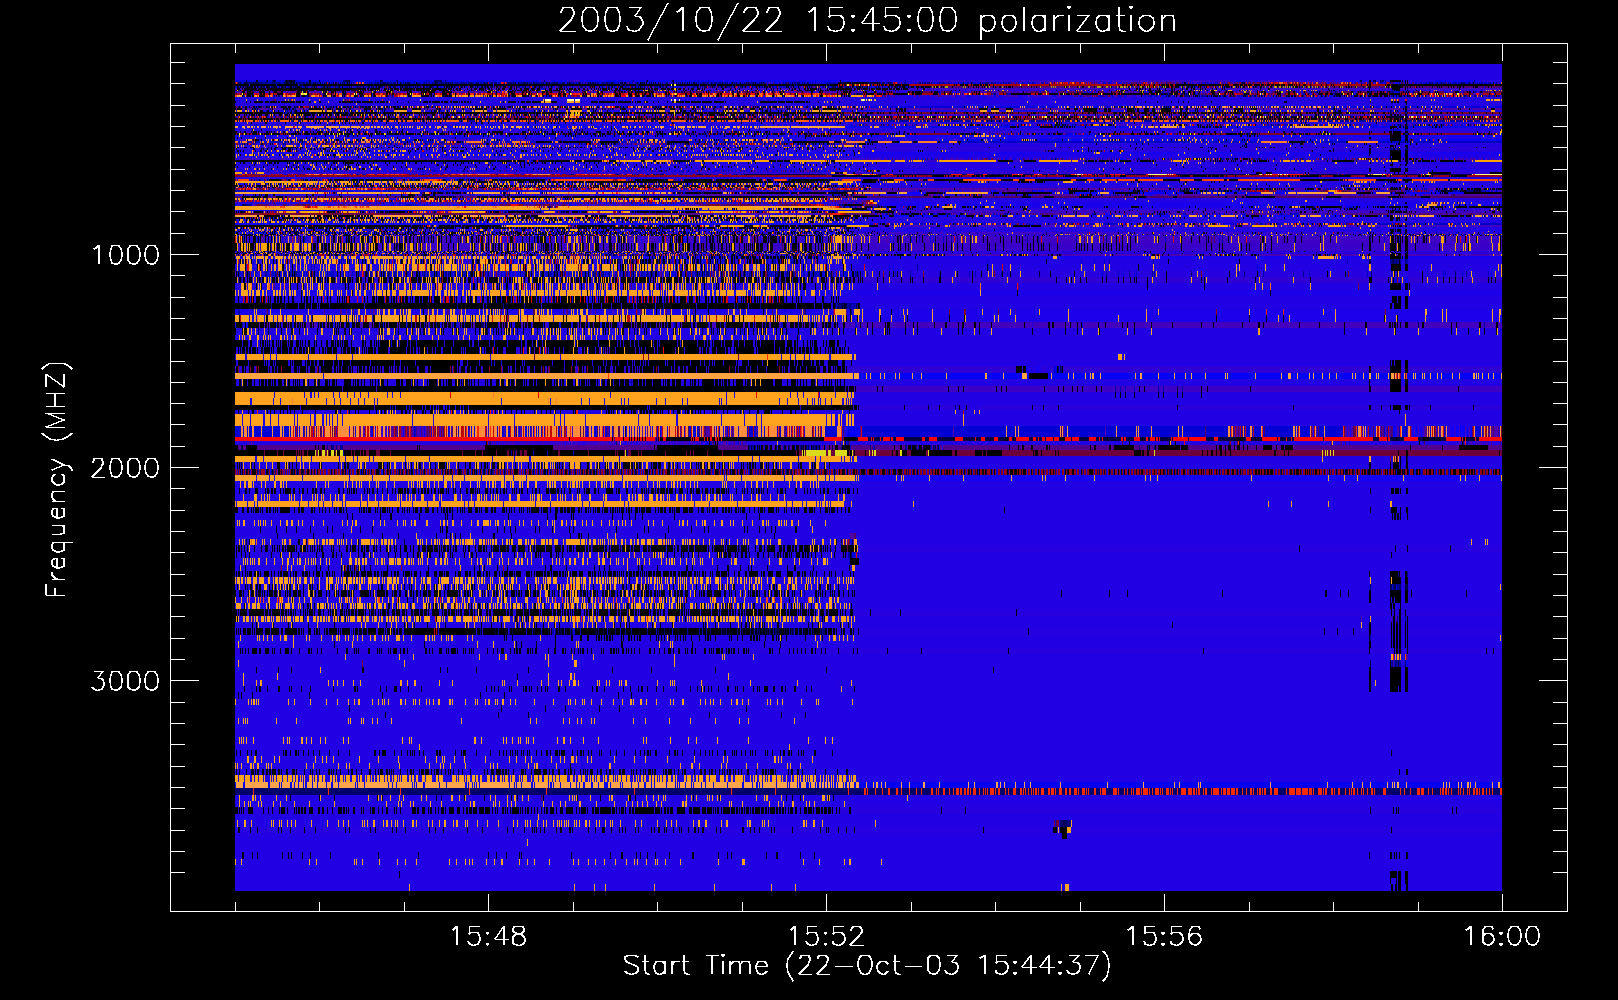Click the 3000 frequency tick label
Screen dimensions: 1618x1000
pos(125,681)
